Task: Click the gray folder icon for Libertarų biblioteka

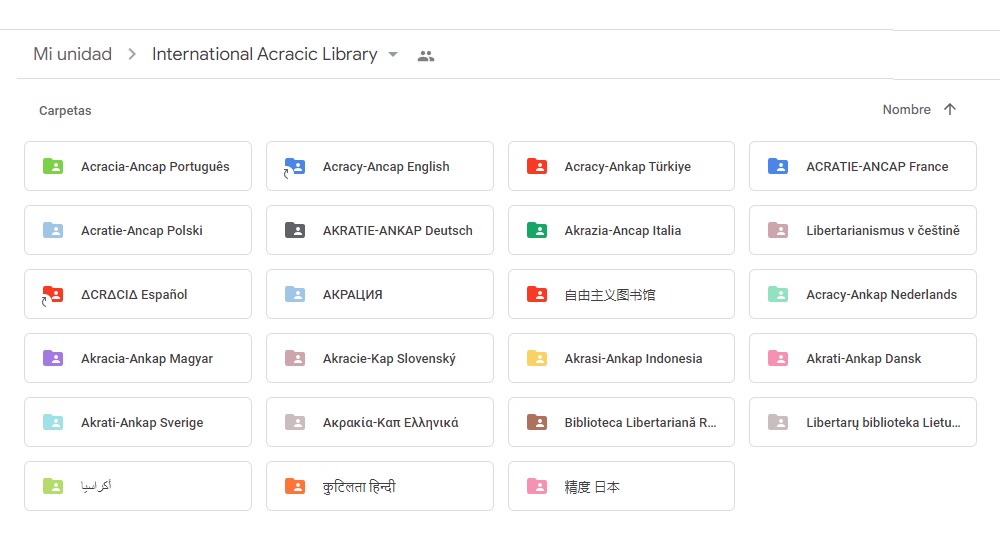Action: point(778,422)
